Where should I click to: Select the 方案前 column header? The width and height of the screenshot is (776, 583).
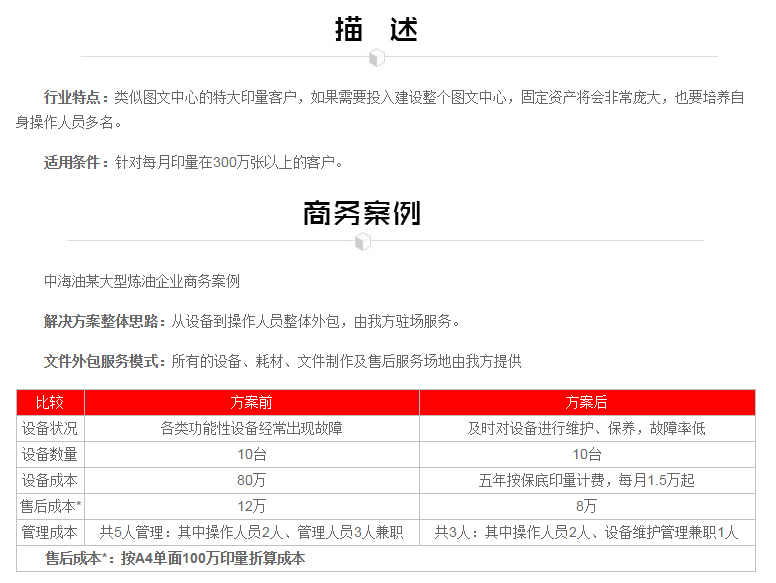(251, 402)
